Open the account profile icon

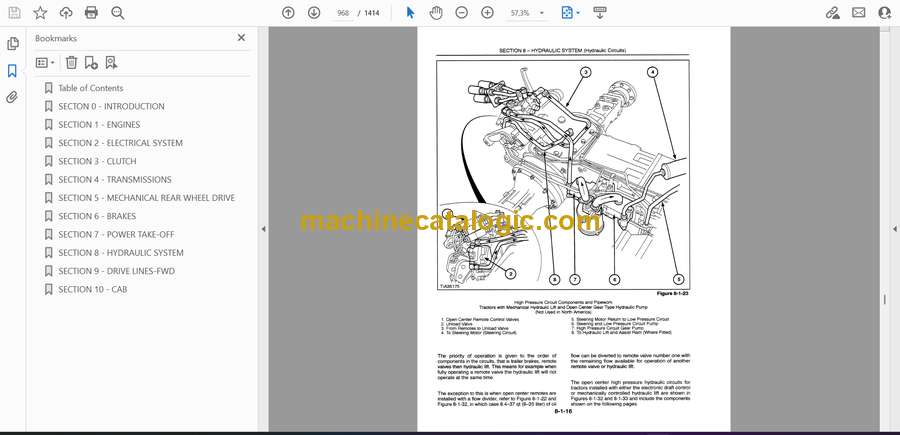click(885, 13)
